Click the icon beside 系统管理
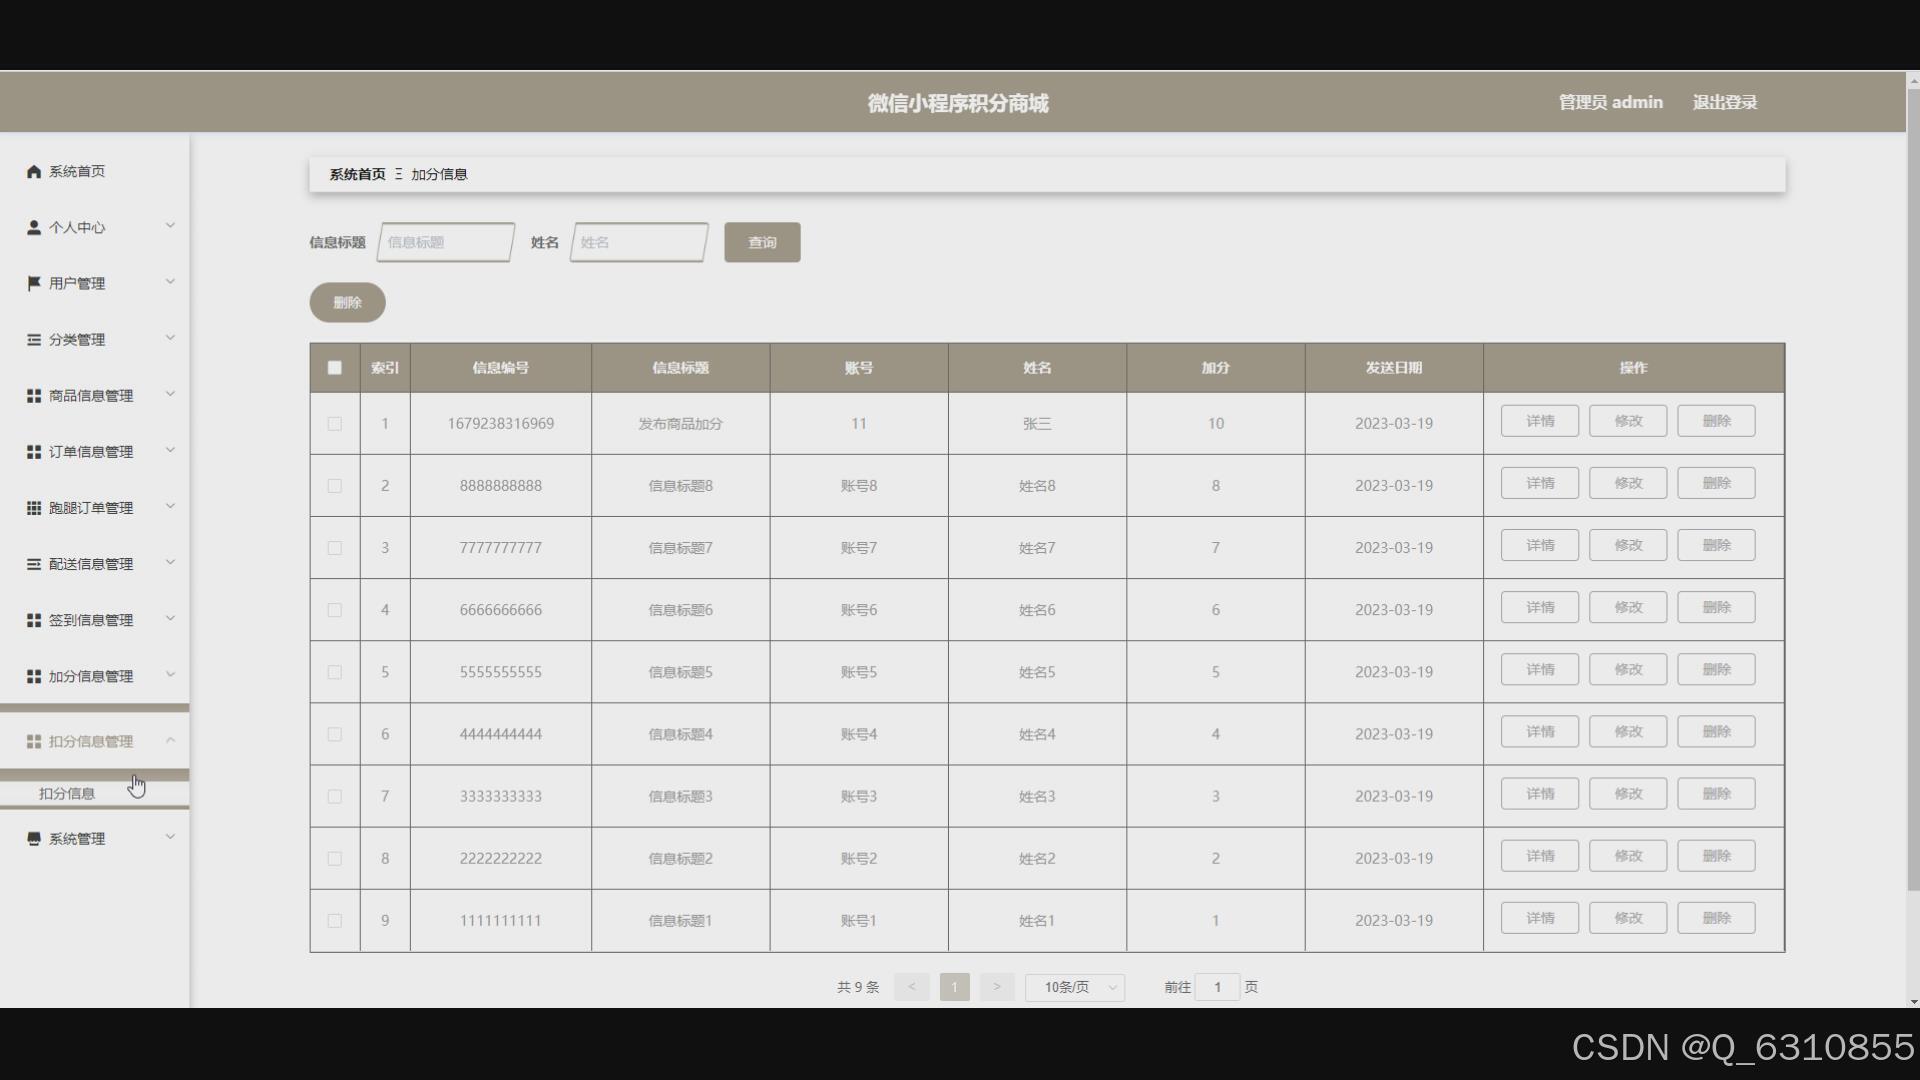The image size is (1920, 1080). point(34,839)
